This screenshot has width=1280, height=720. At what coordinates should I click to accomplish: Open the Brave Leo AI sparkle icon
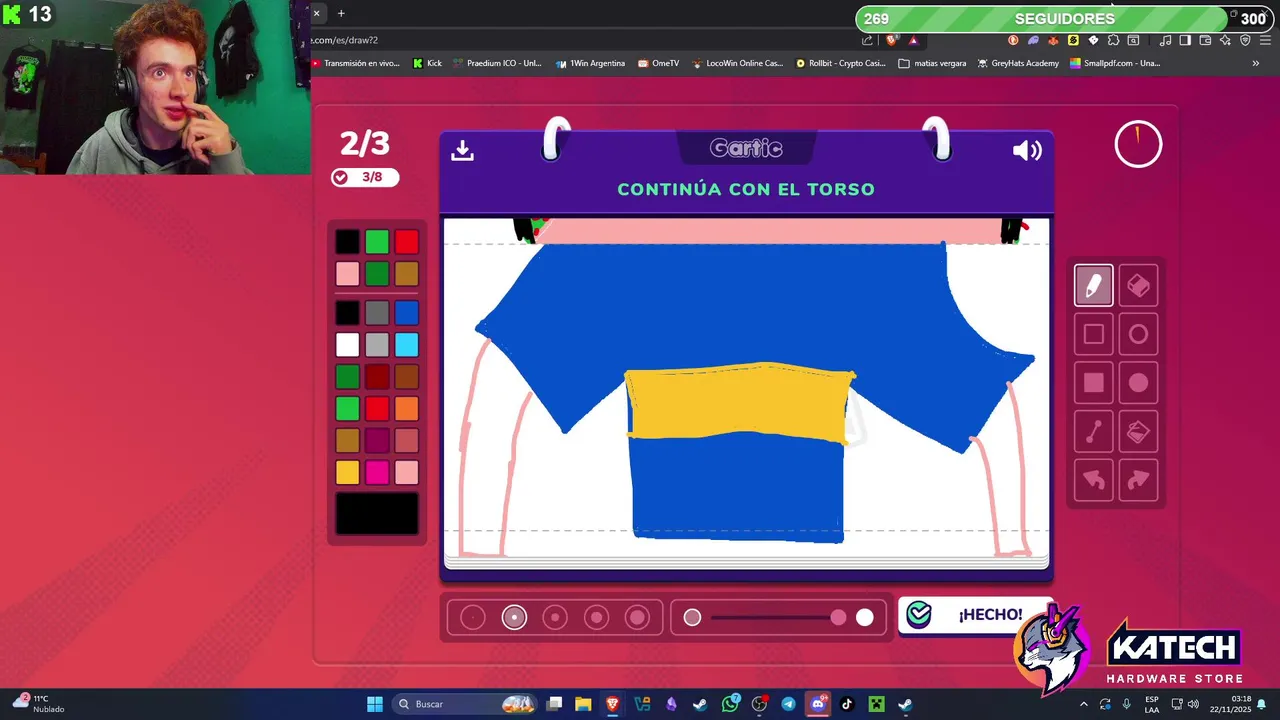point(1225,40)
